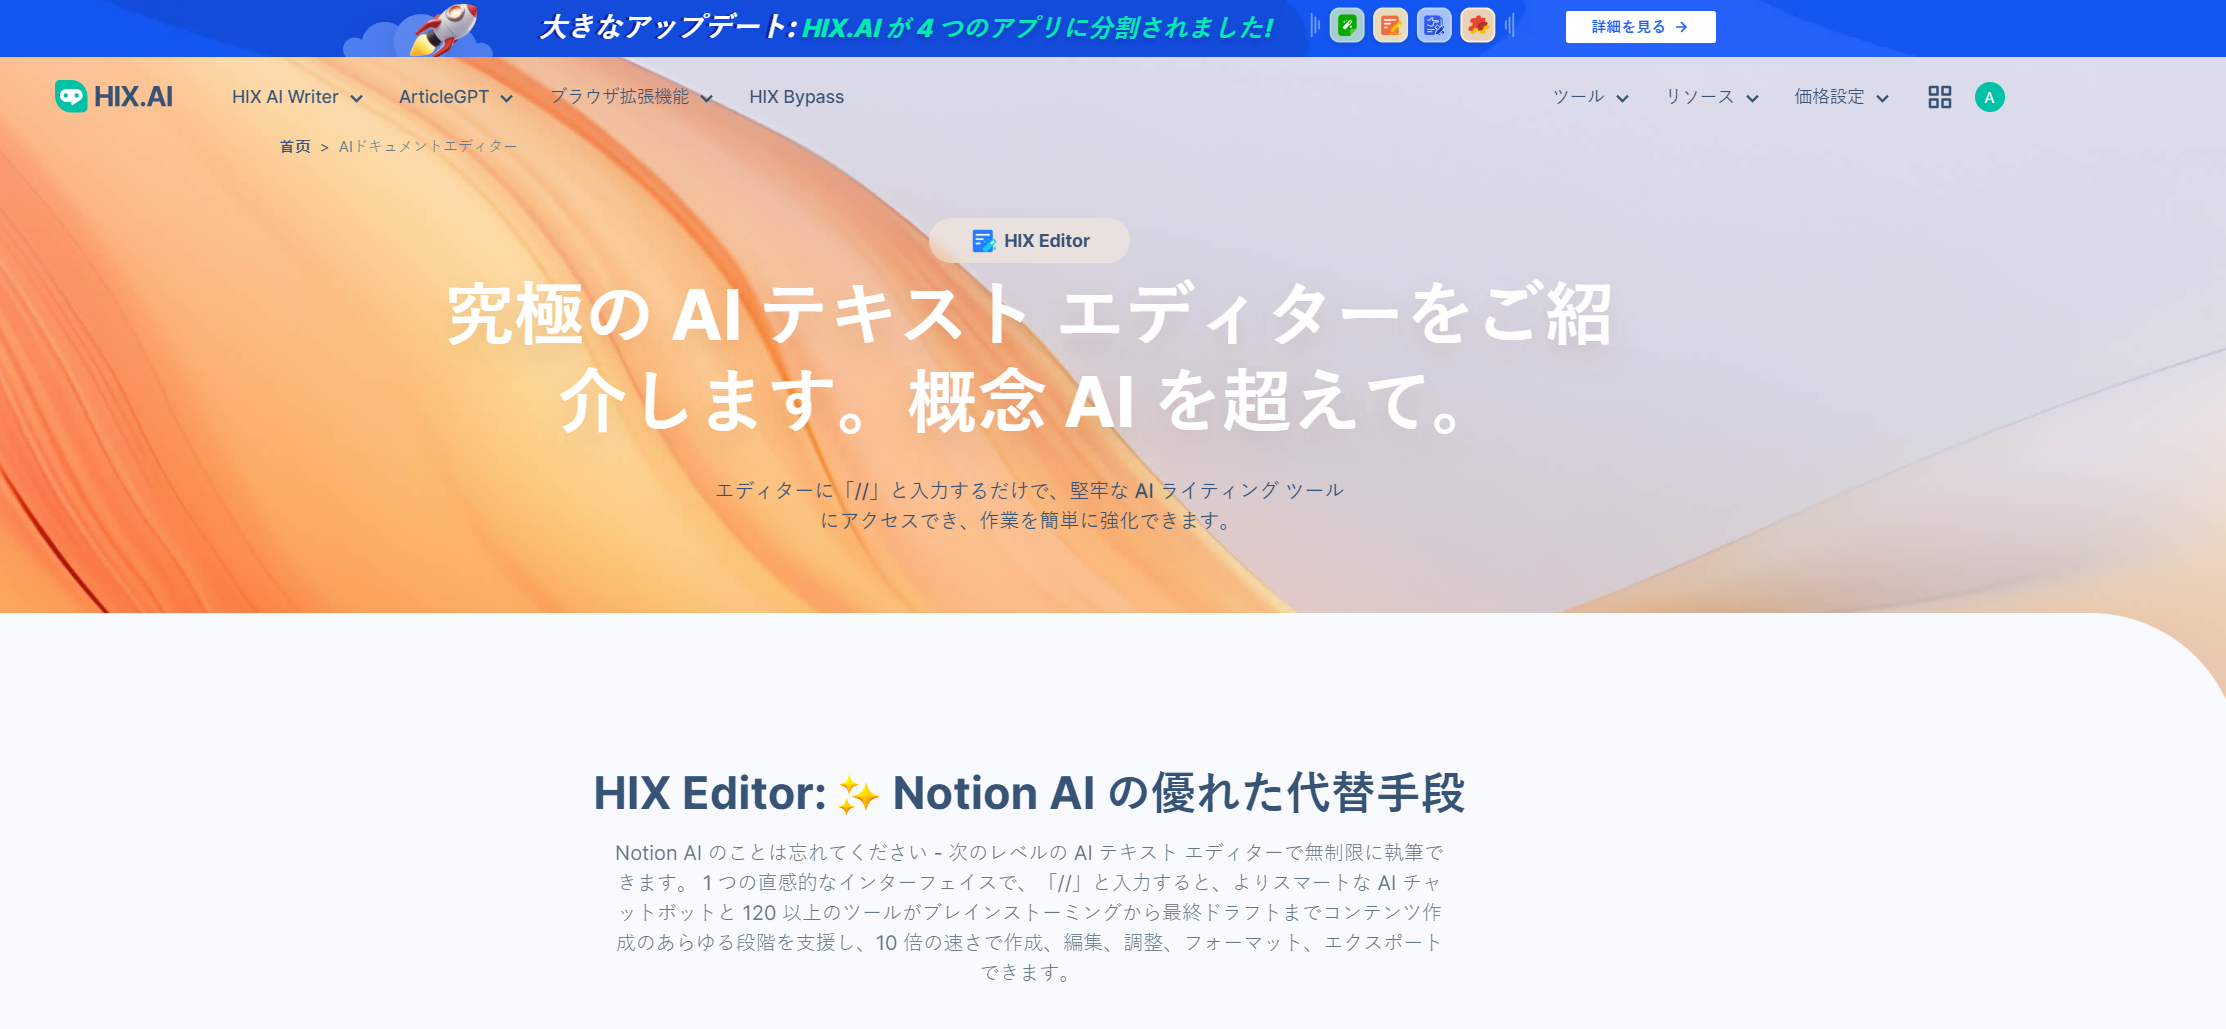Image resolution: width=2226 pixels, height=1029 pixels.
Task: Open the リソース menu
Action: click(1712, 97)
